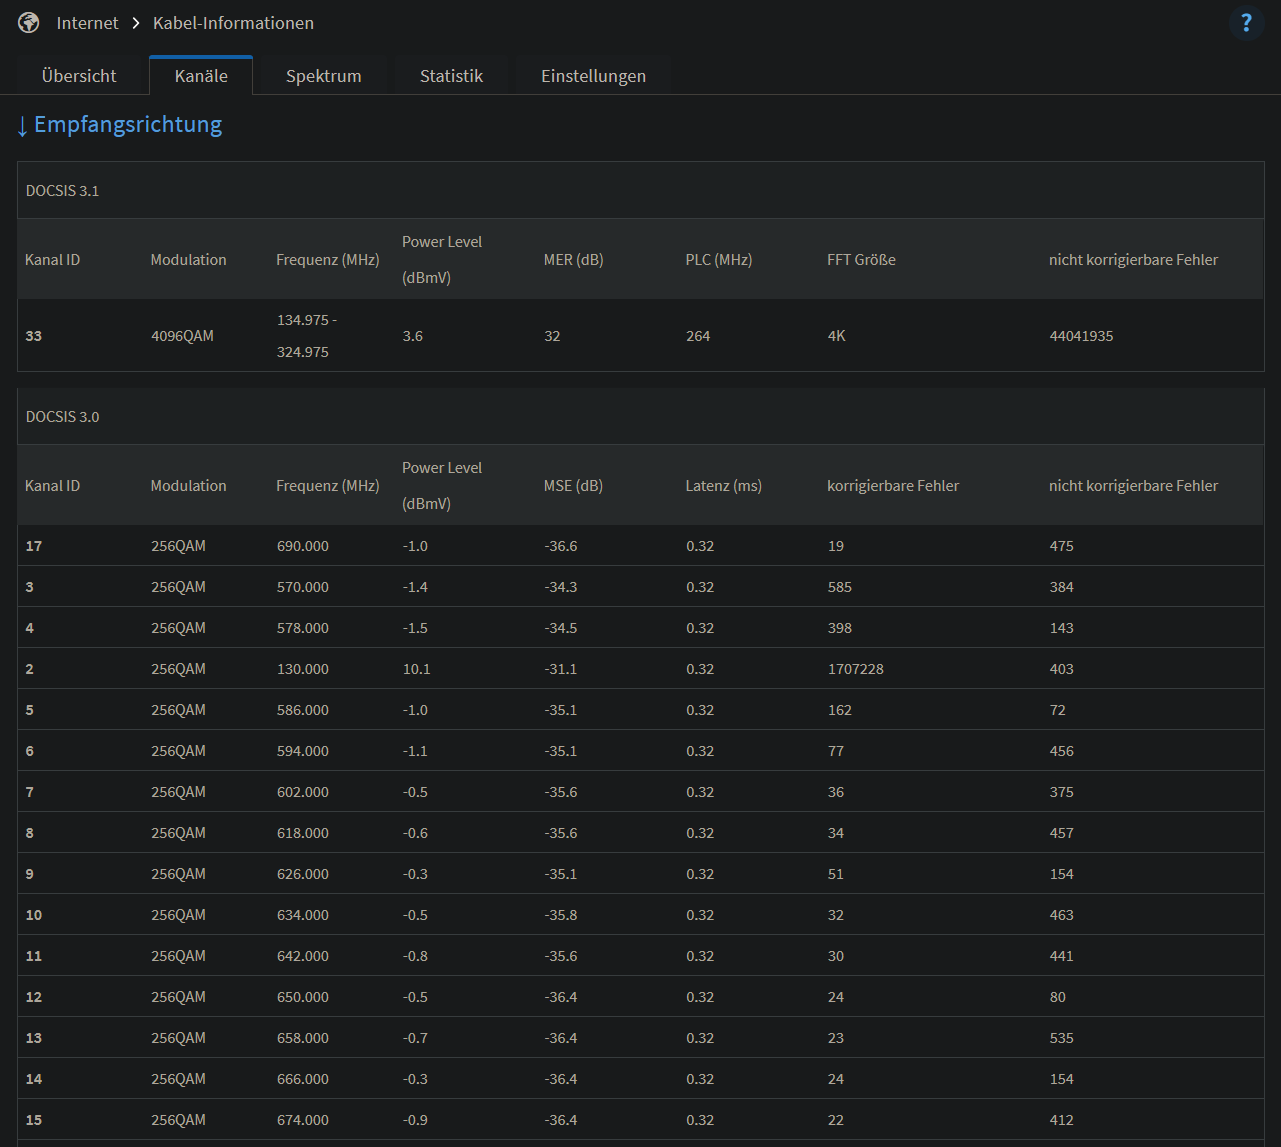Image resolution: width=1281 pixels, height=1147 pixels.
Task: Click frequency 658.000 cell
Action: [303, 1038]
